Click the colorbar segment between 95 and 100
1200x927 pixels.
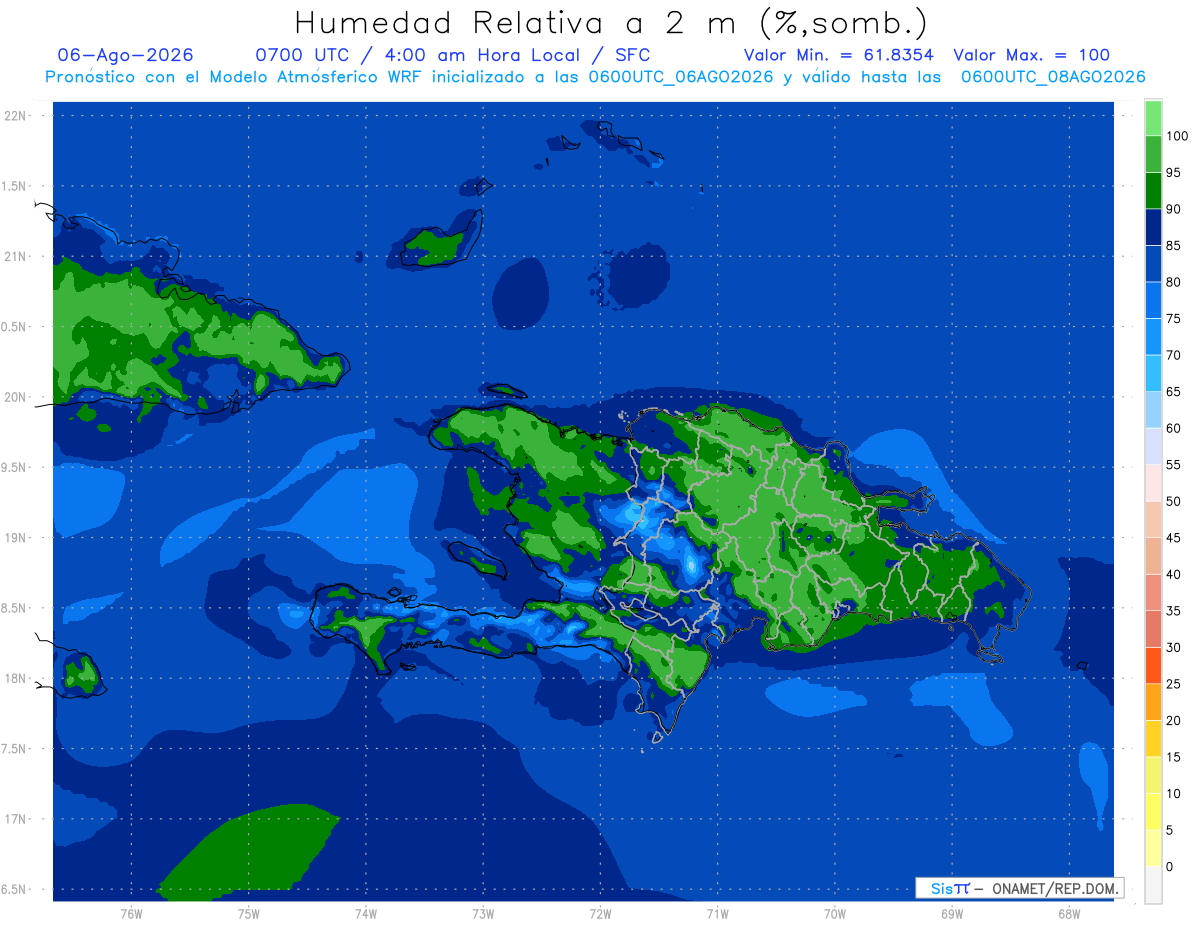1153,154
